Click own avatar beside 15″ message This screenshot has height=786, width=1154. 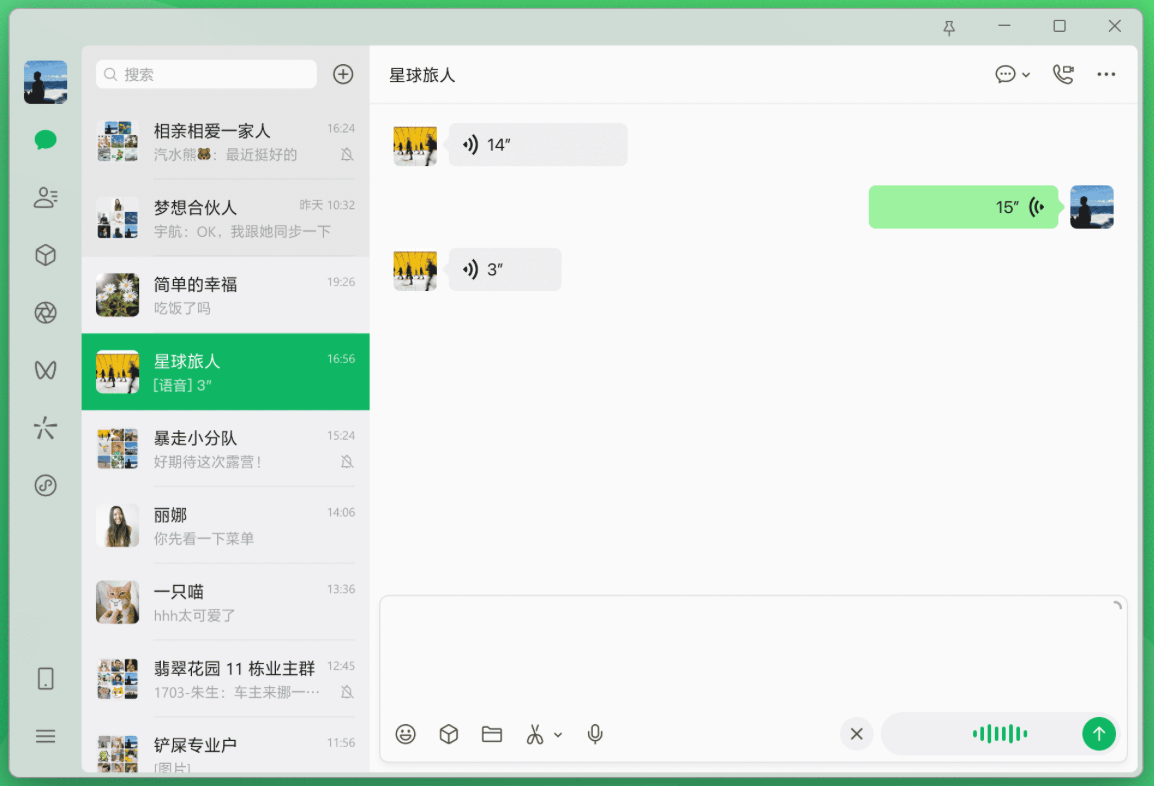click(x=1091, y=207)
